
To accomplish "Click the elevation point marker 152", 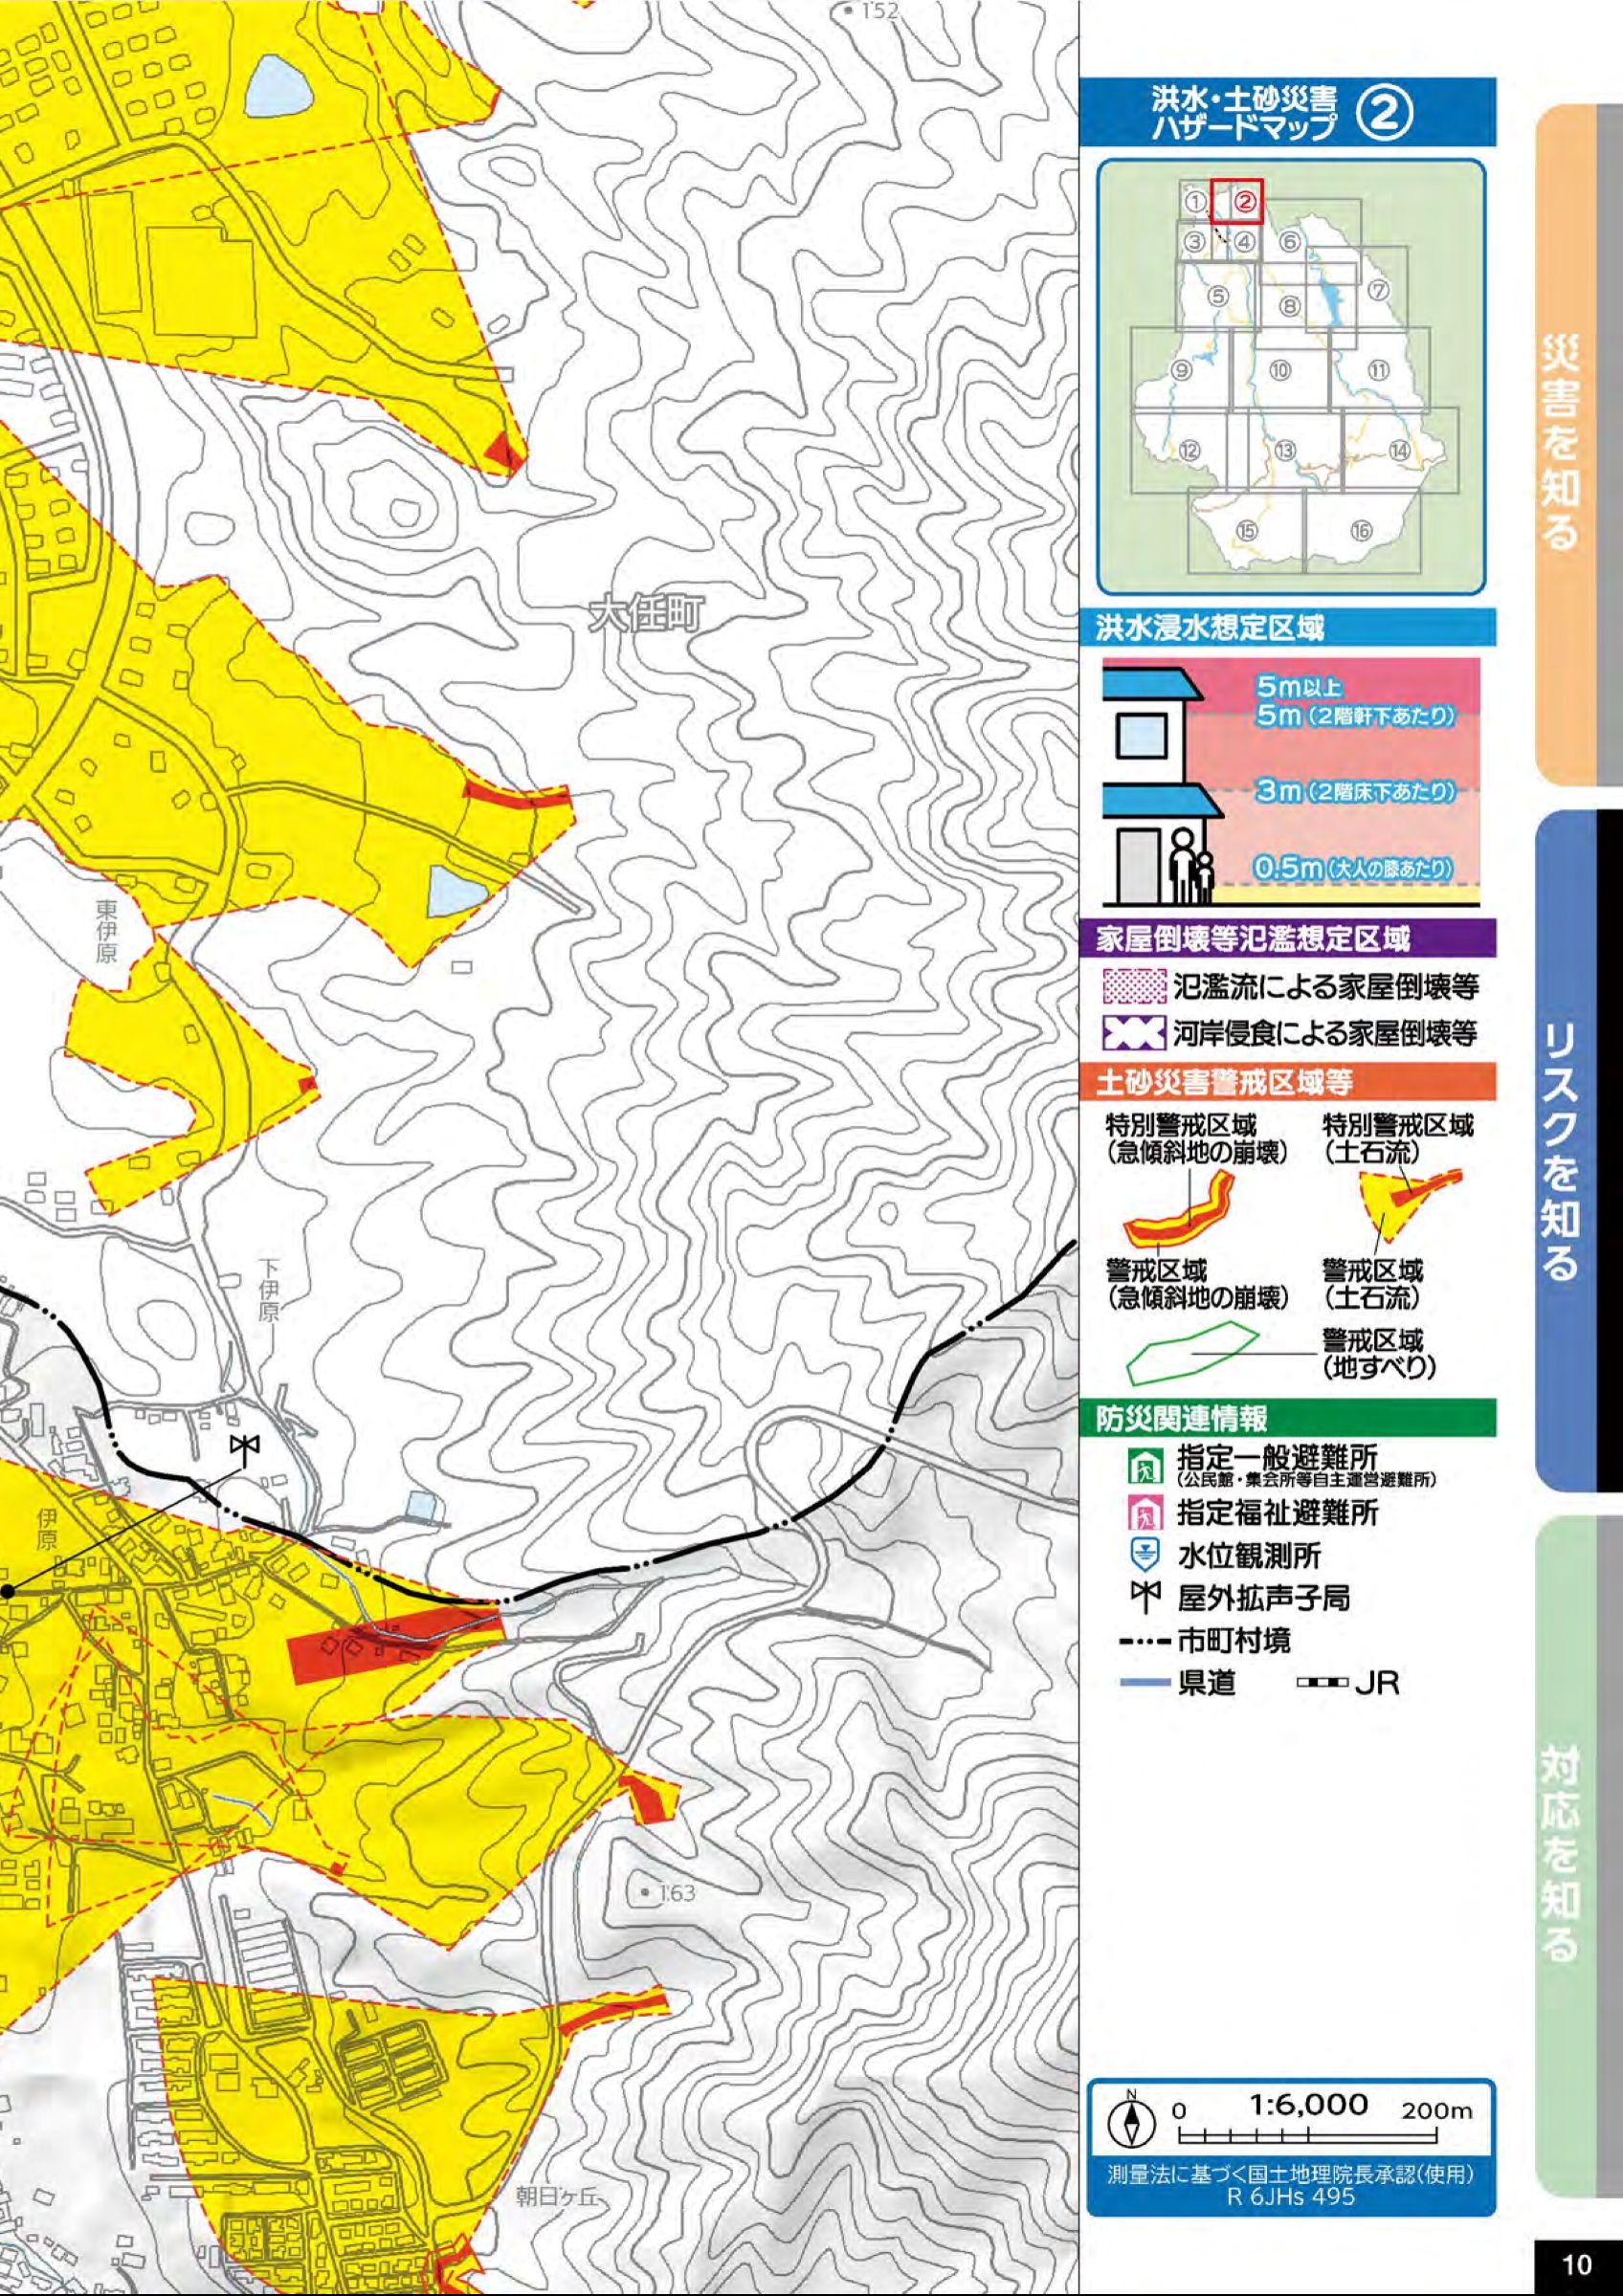I will [x=848, y=11].
